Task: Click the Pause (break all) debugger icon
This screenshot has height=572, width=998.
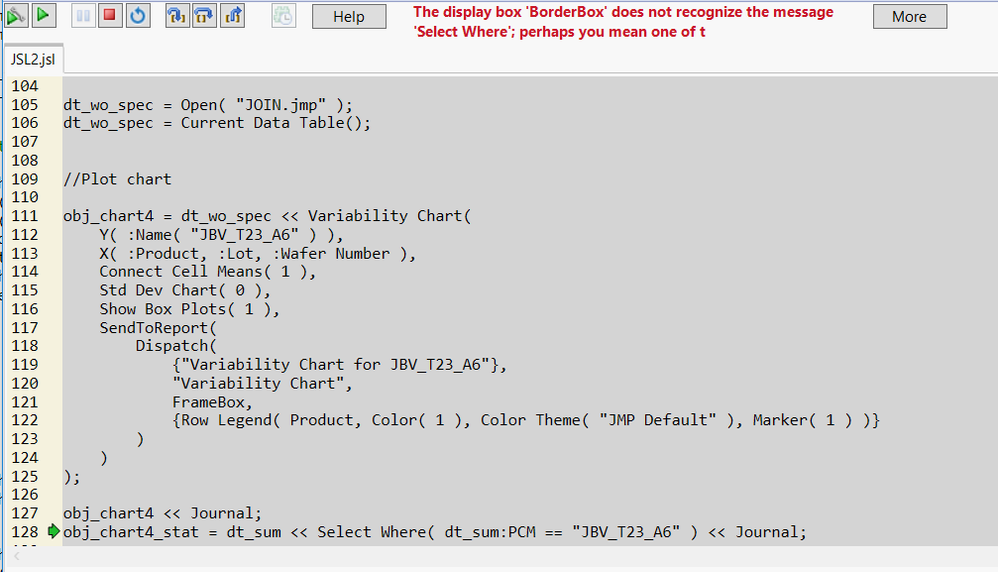Action: 83,16
